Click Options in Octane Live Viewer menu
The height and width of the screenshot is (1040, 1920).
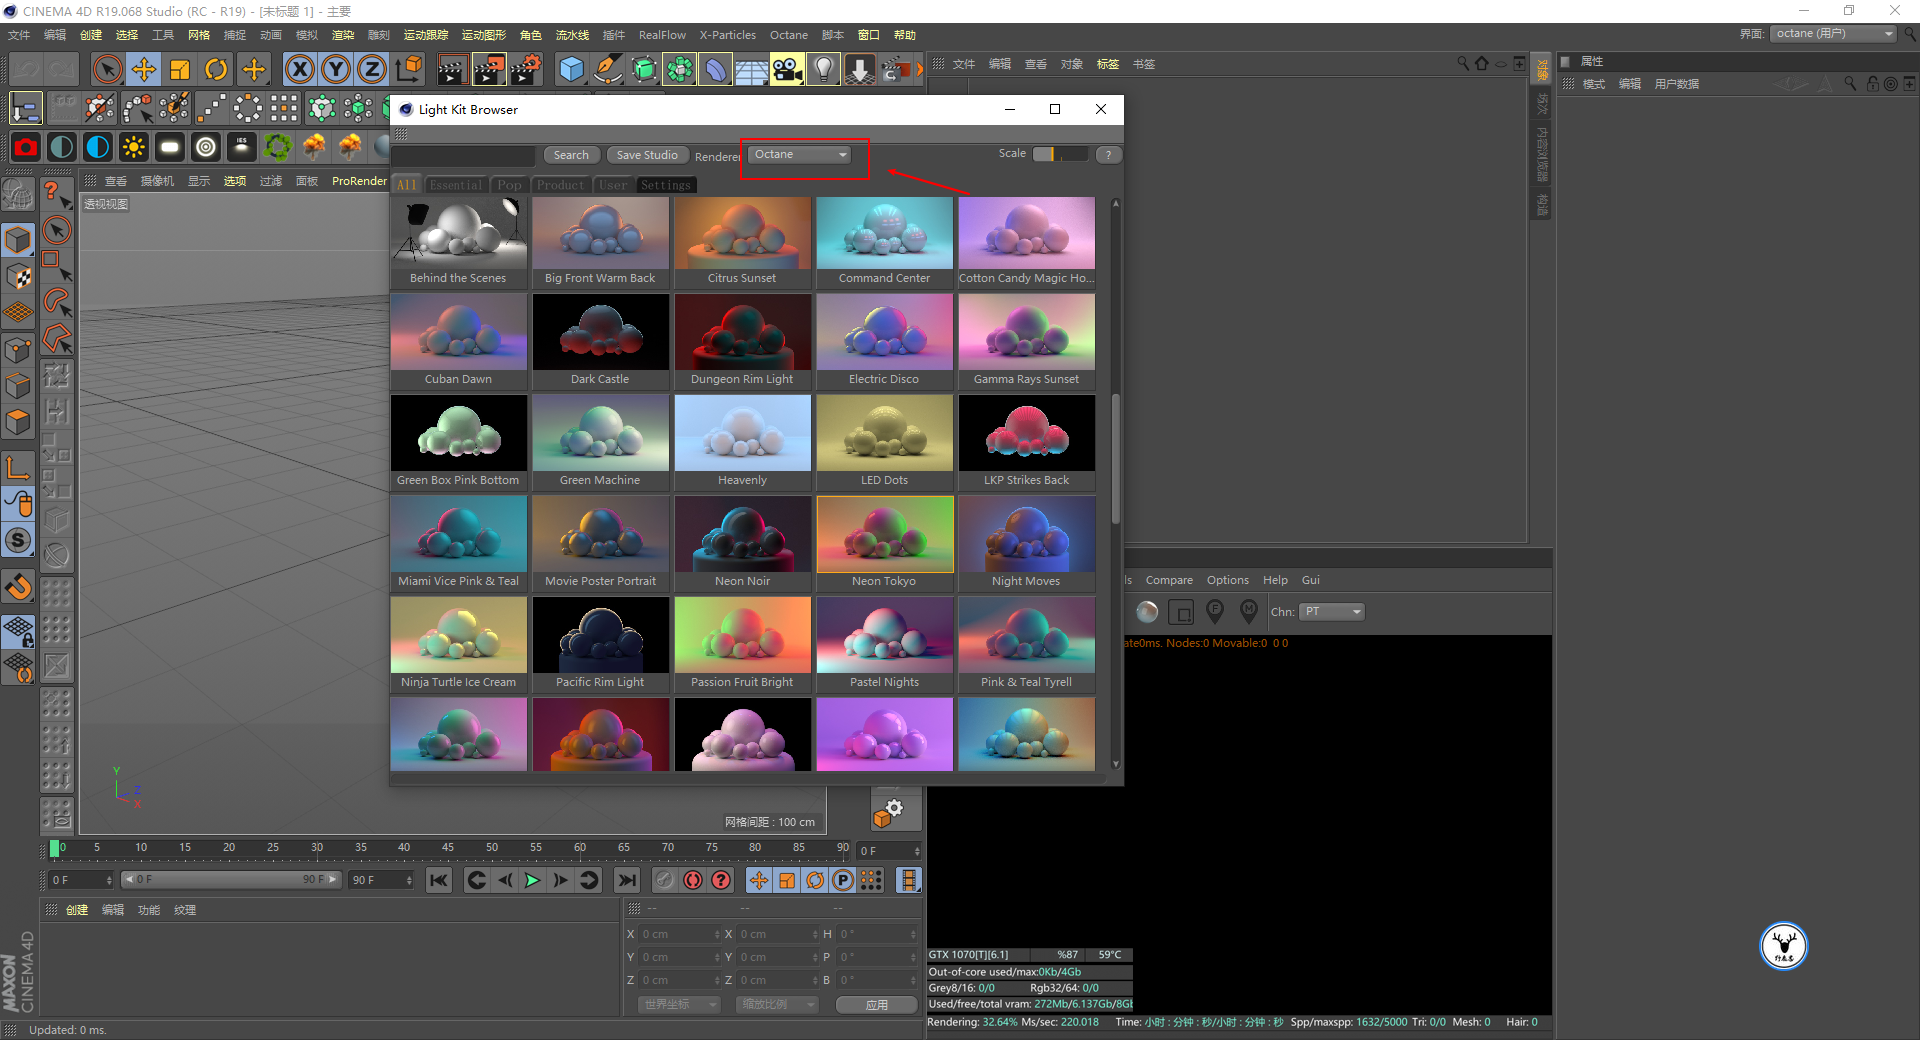click(1227, 580)
